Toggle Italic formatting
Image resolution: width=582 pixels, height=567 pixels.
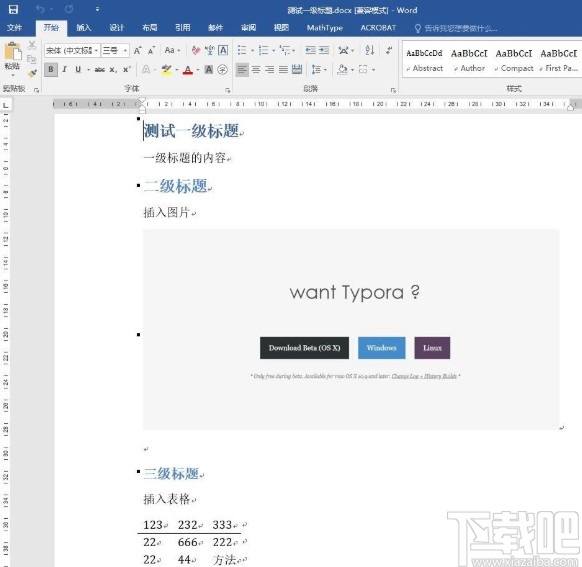pos(65,69)
